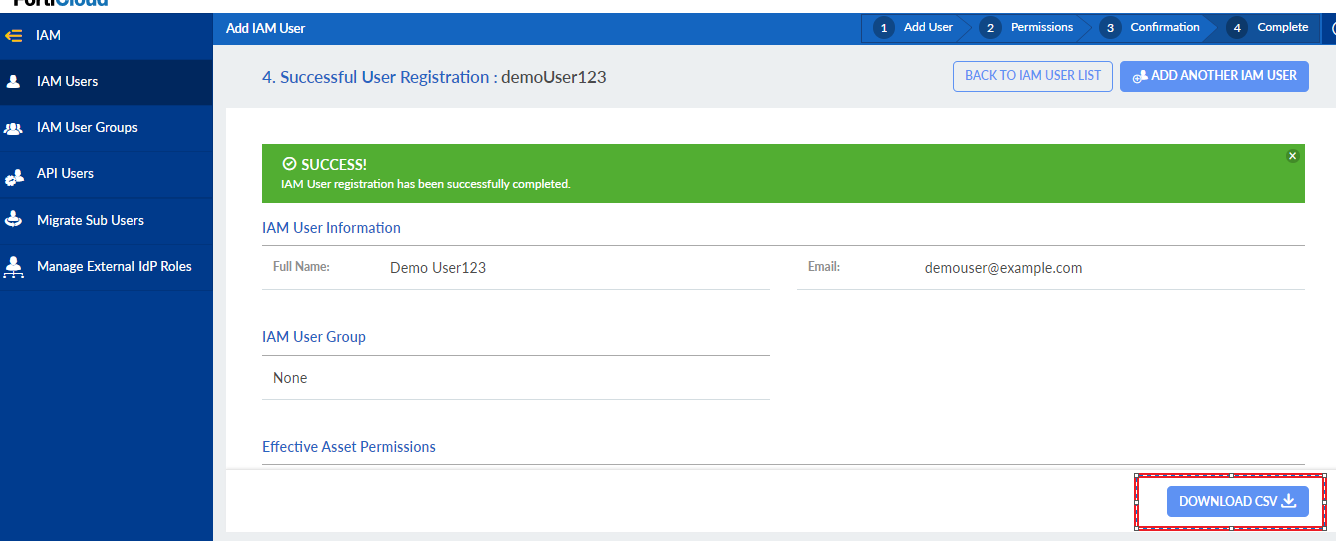Click Add Another IAM User button
This screenshot has width=1337, height=541.
pos(1214,76)
